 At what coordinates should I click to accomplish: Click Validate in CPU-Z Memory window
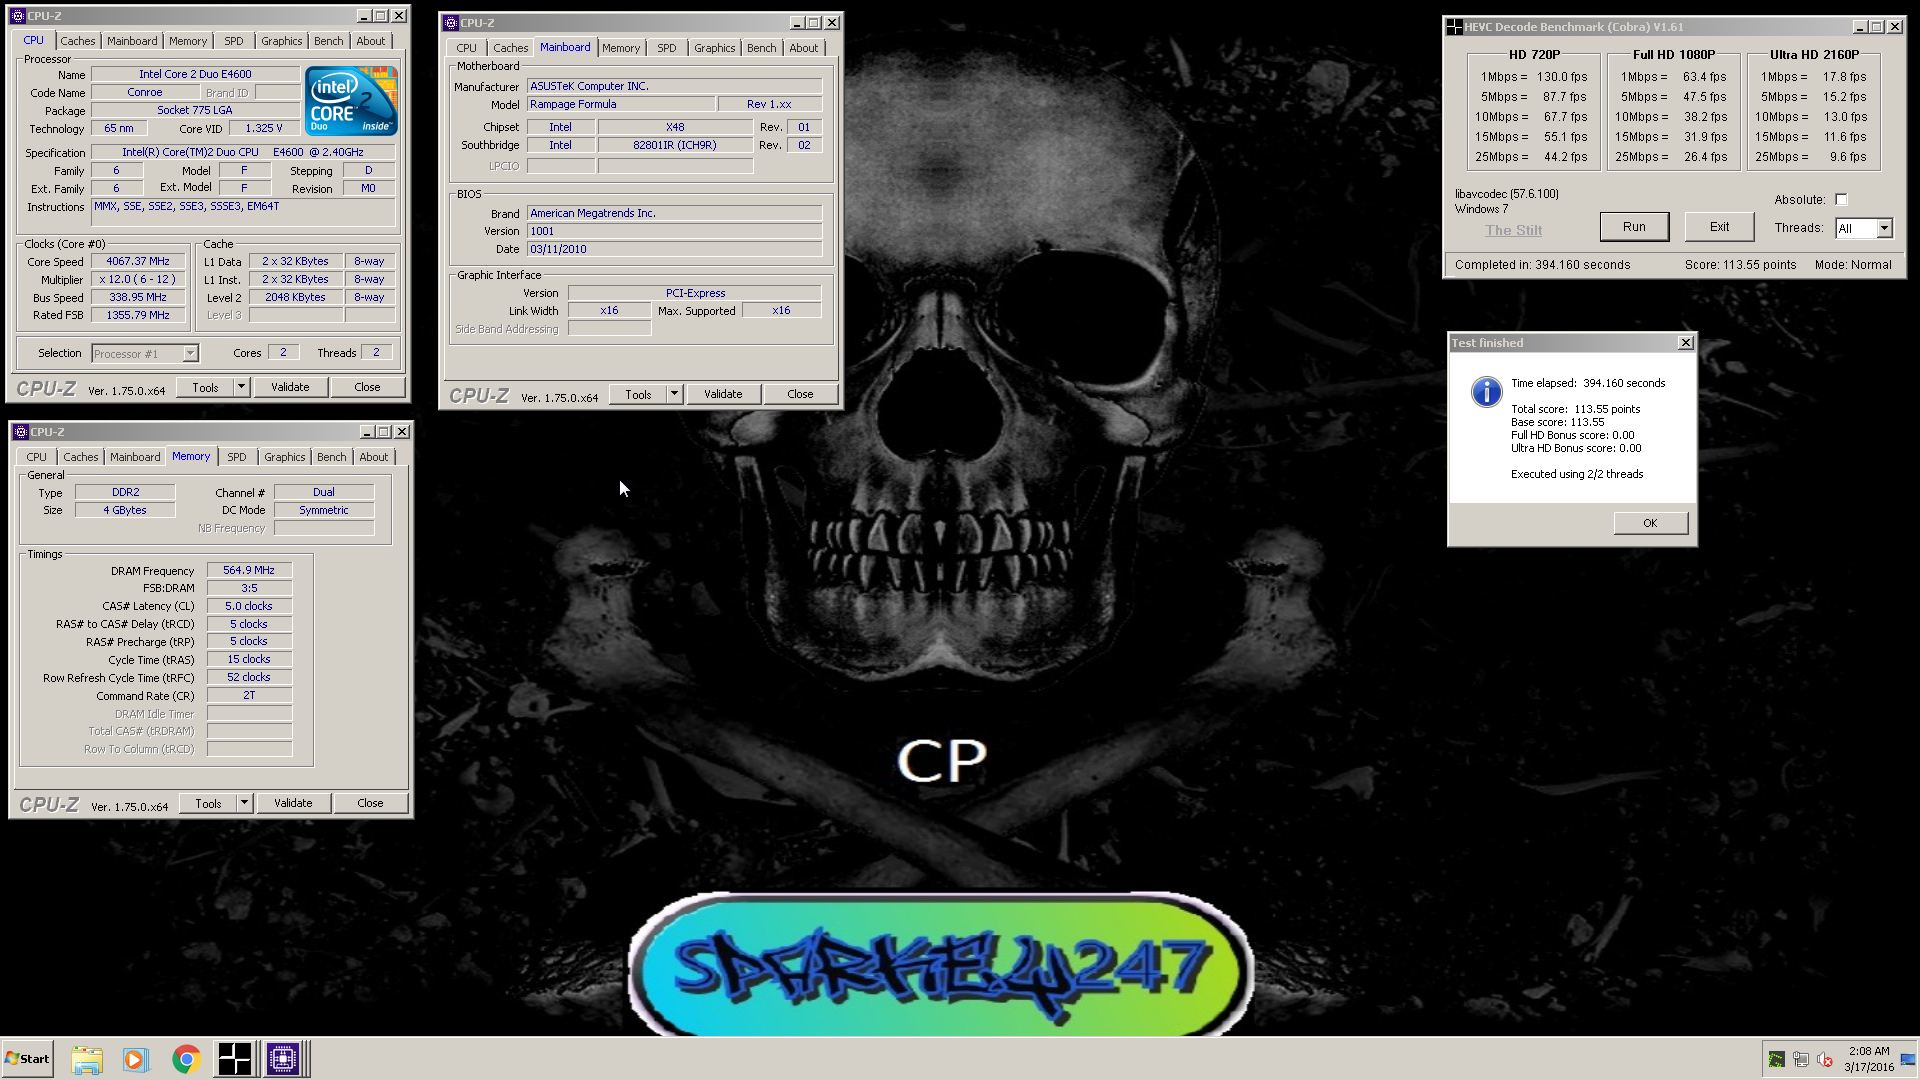coord(293,803)
